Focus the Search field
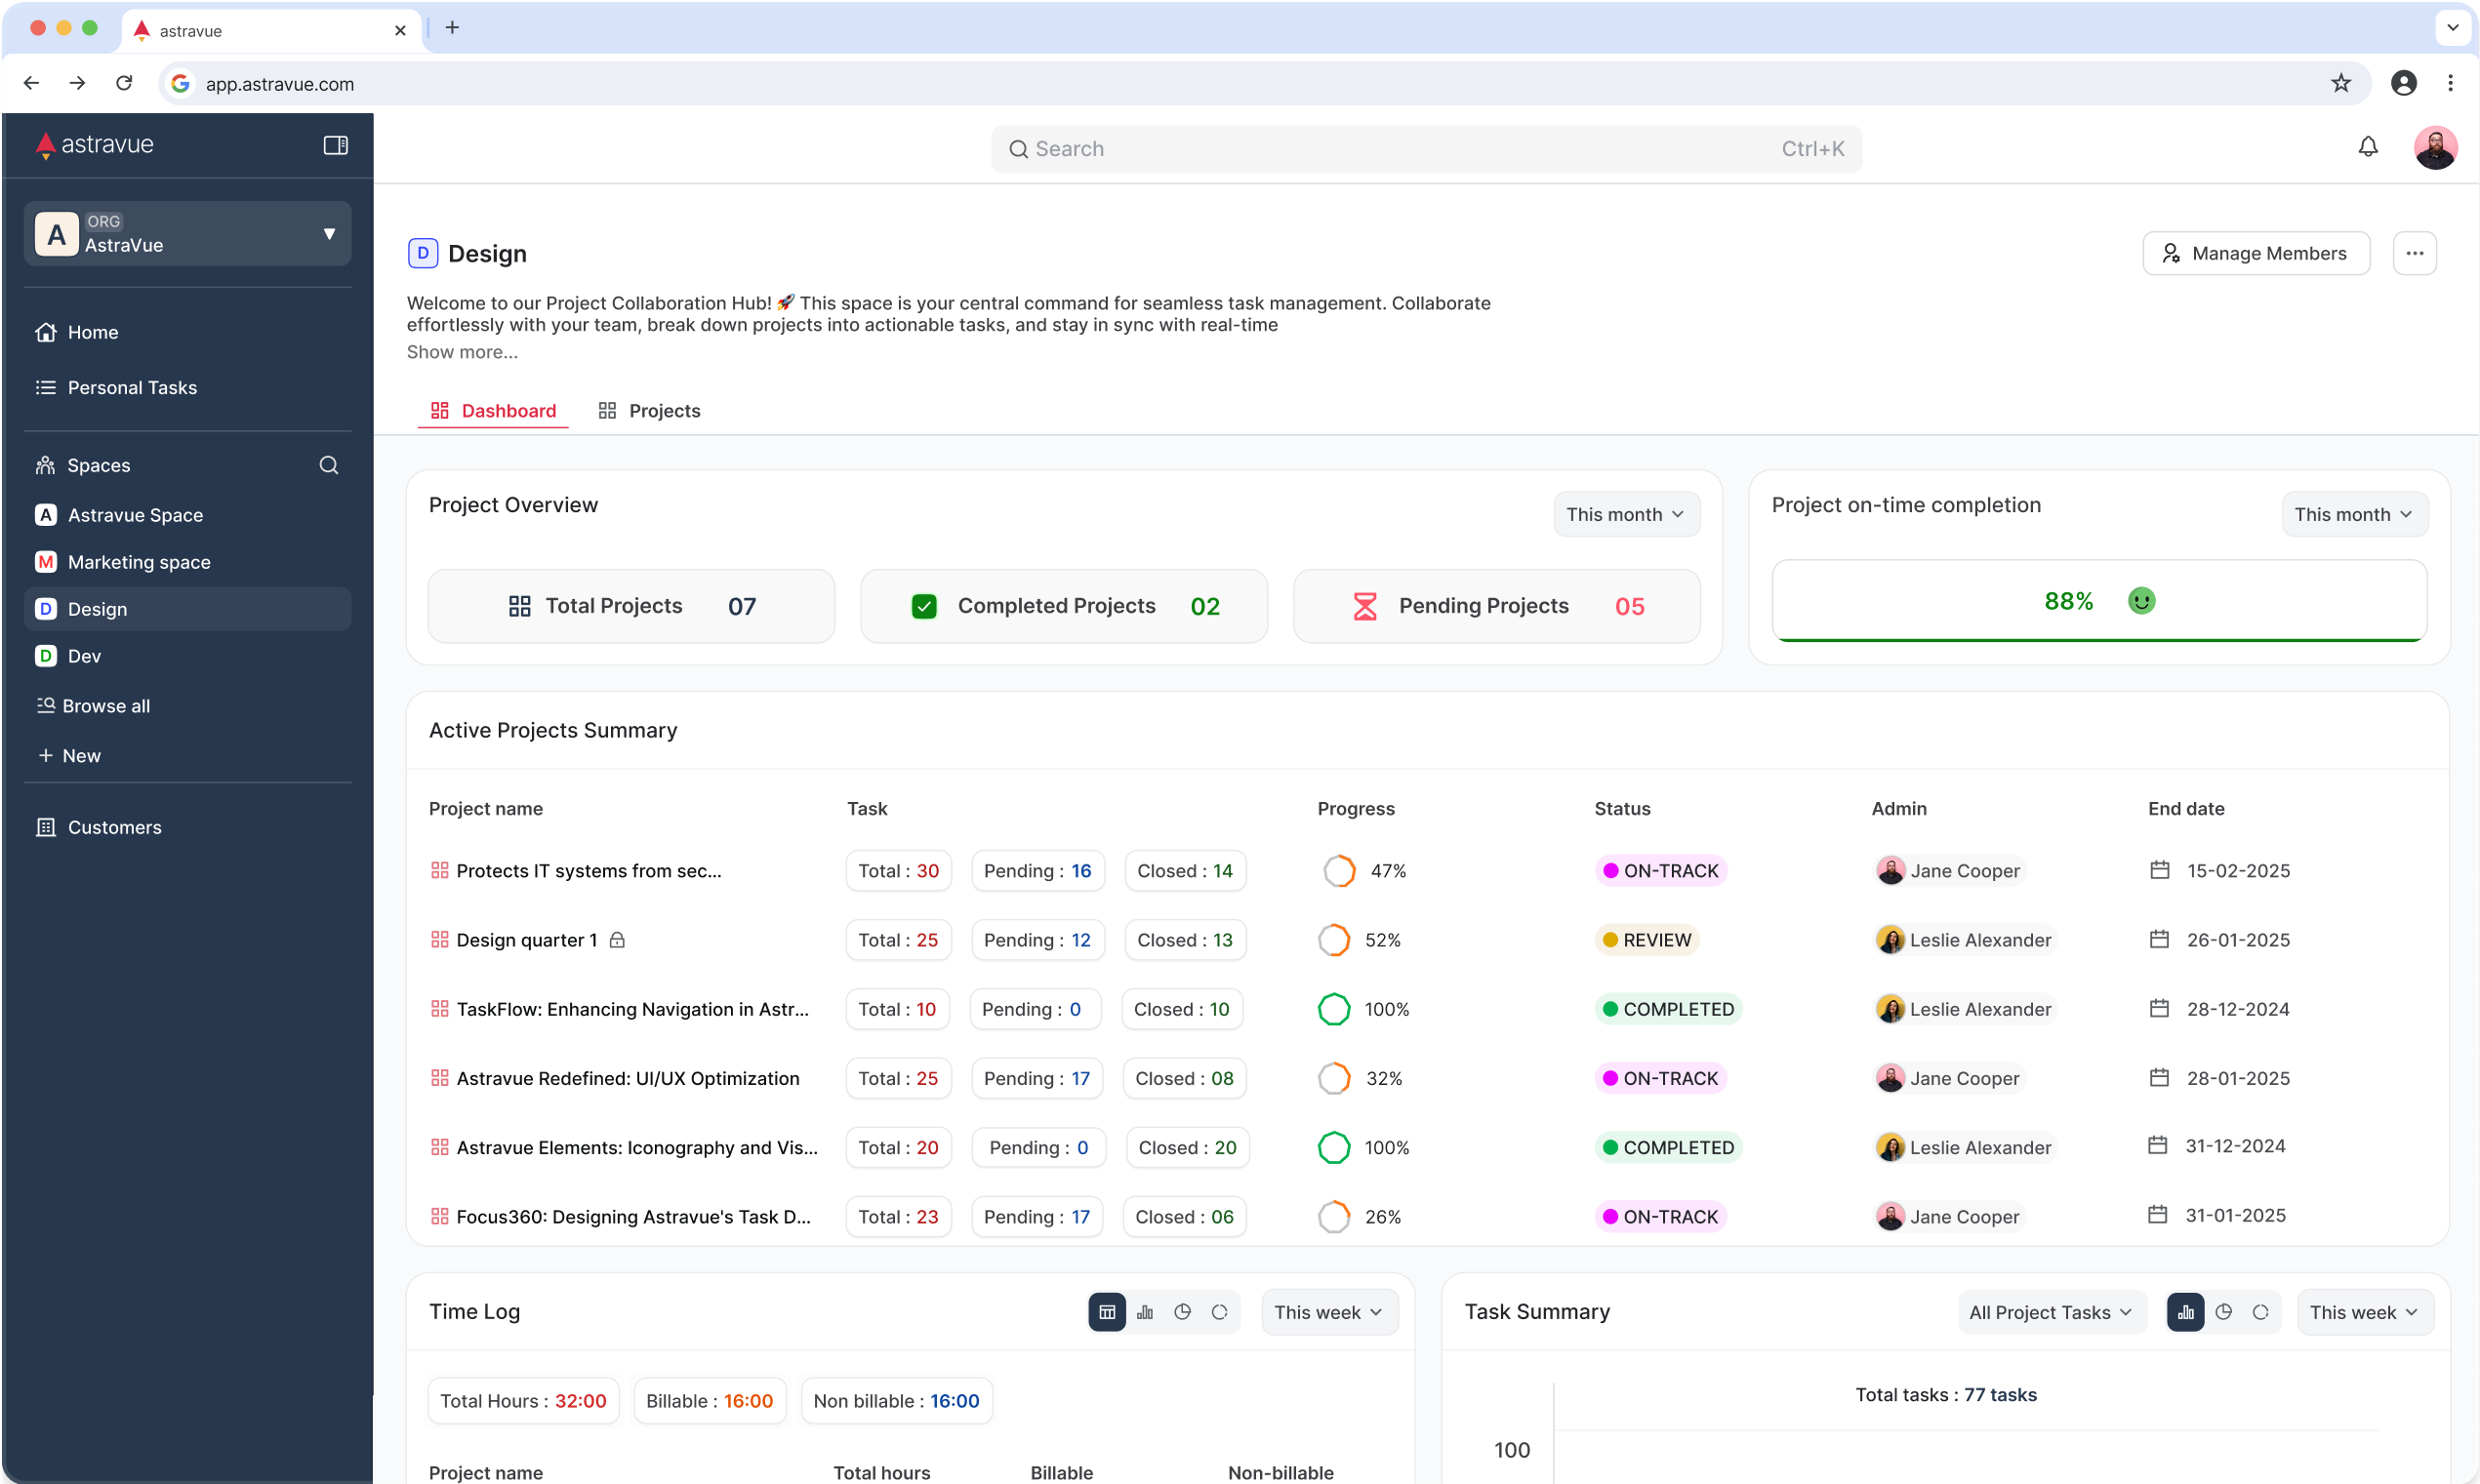The width and height of the screenshot is (2480, 1484). pos(1426,149)
